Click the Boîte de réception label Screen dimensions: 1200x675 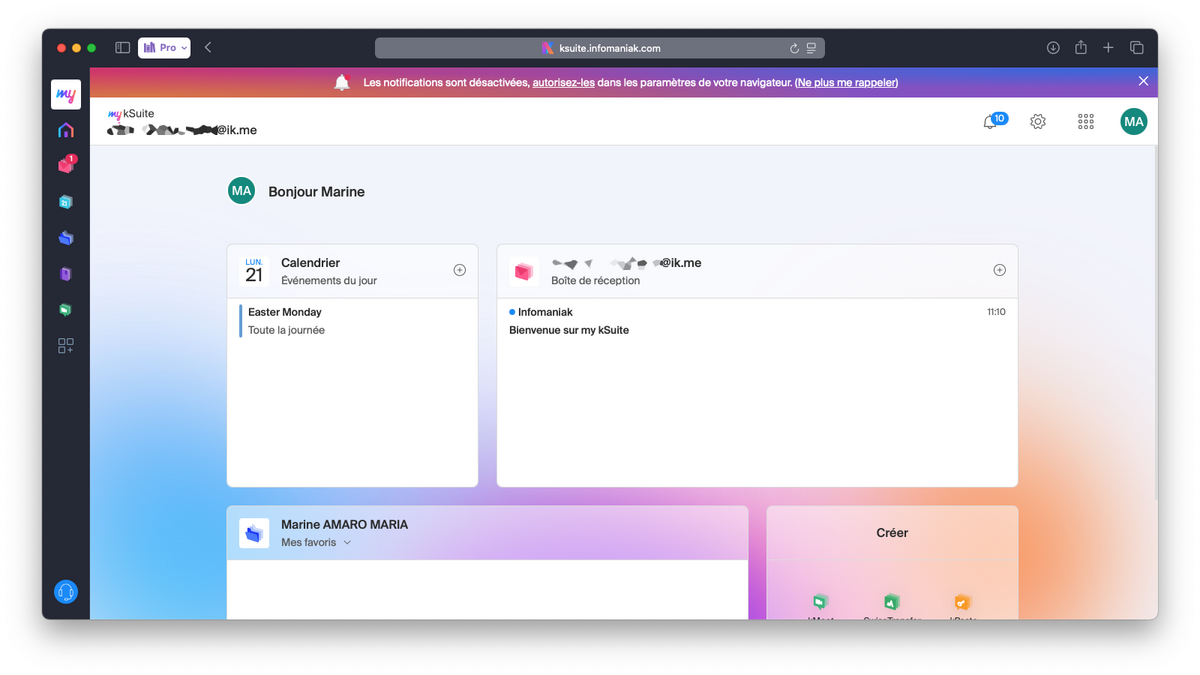(x=595, y=281)
